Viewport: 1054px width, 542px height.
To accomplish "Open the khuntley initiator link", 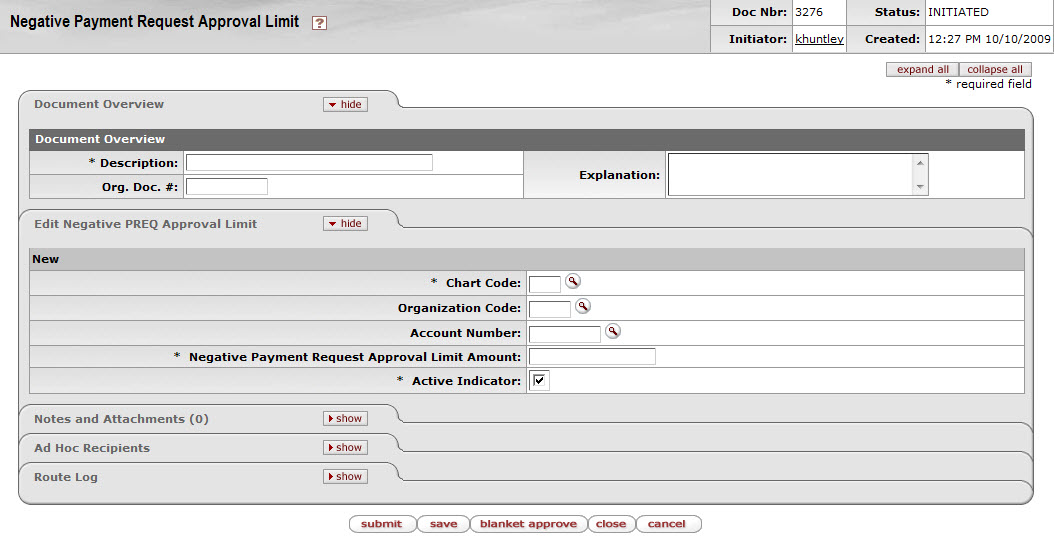I will coord(819,40).
